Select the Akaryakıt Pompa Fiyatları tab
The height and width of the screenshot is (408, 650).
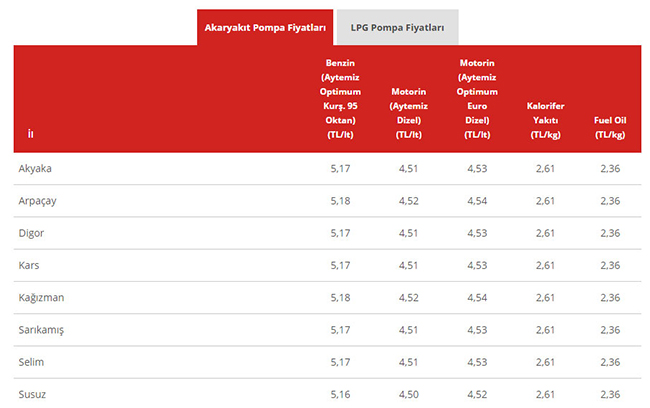[x=264, y=28]
